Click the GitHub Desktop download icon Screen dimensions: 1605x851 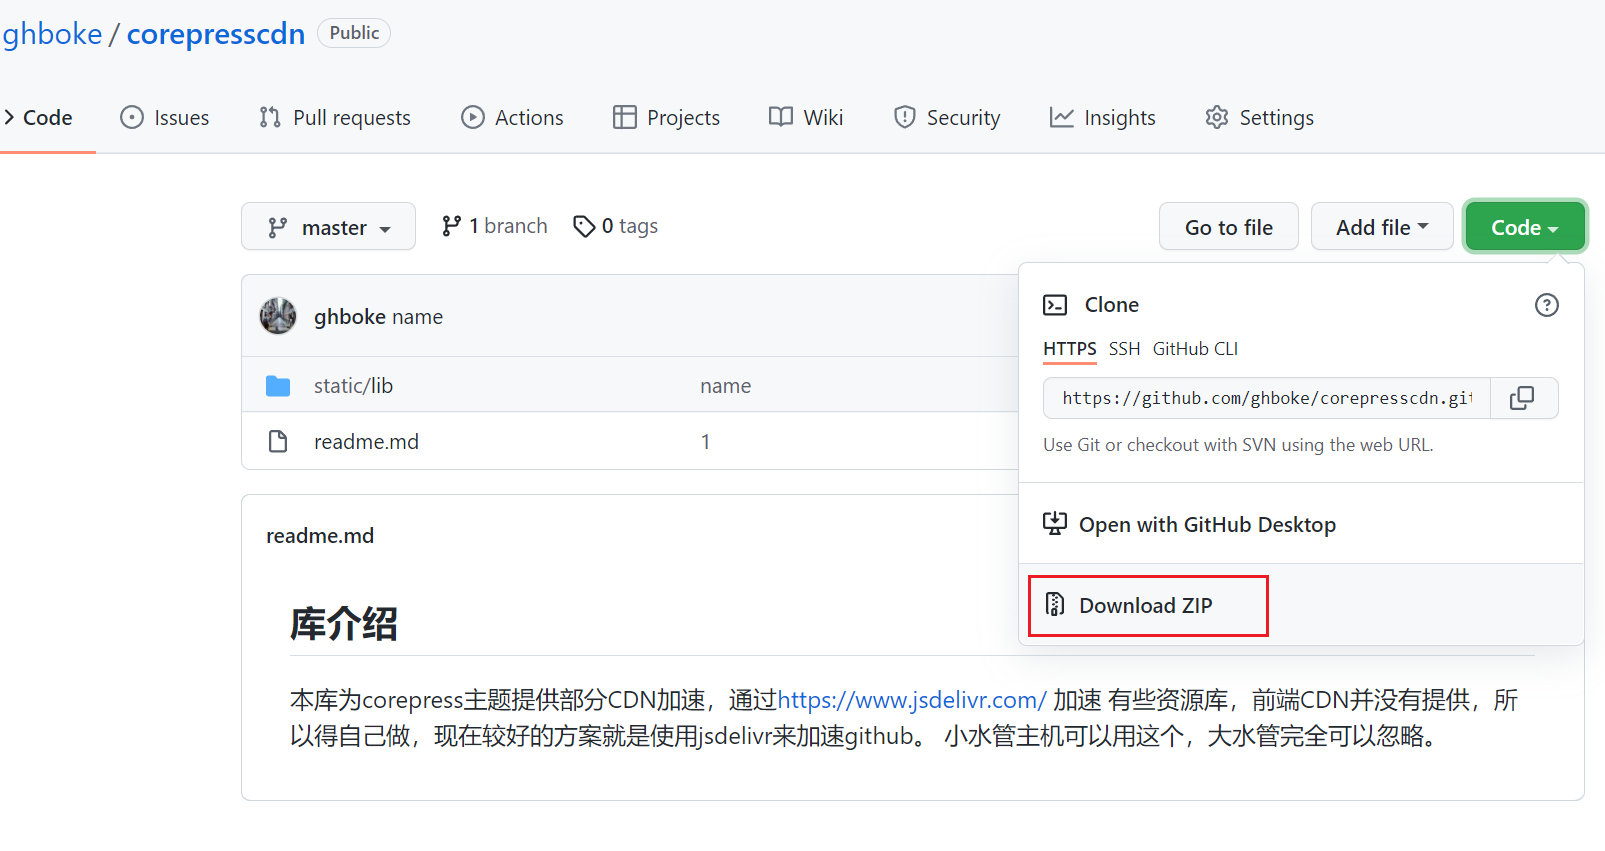[1055, 524]
